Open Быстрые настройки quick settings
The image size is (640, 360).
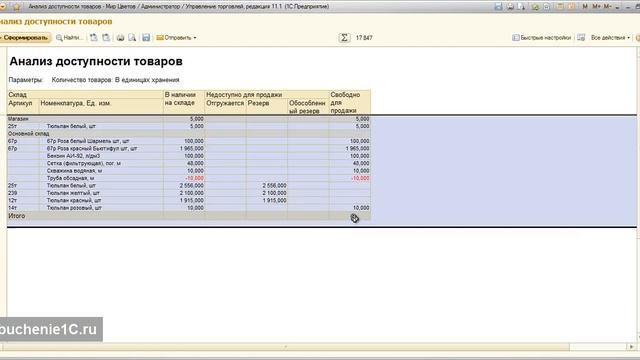(x=542, y=38)
